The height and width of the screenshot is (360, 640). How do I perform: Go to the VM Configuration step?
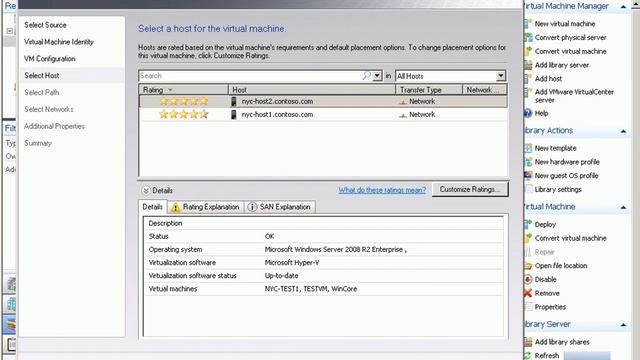[x=50, y=59]
